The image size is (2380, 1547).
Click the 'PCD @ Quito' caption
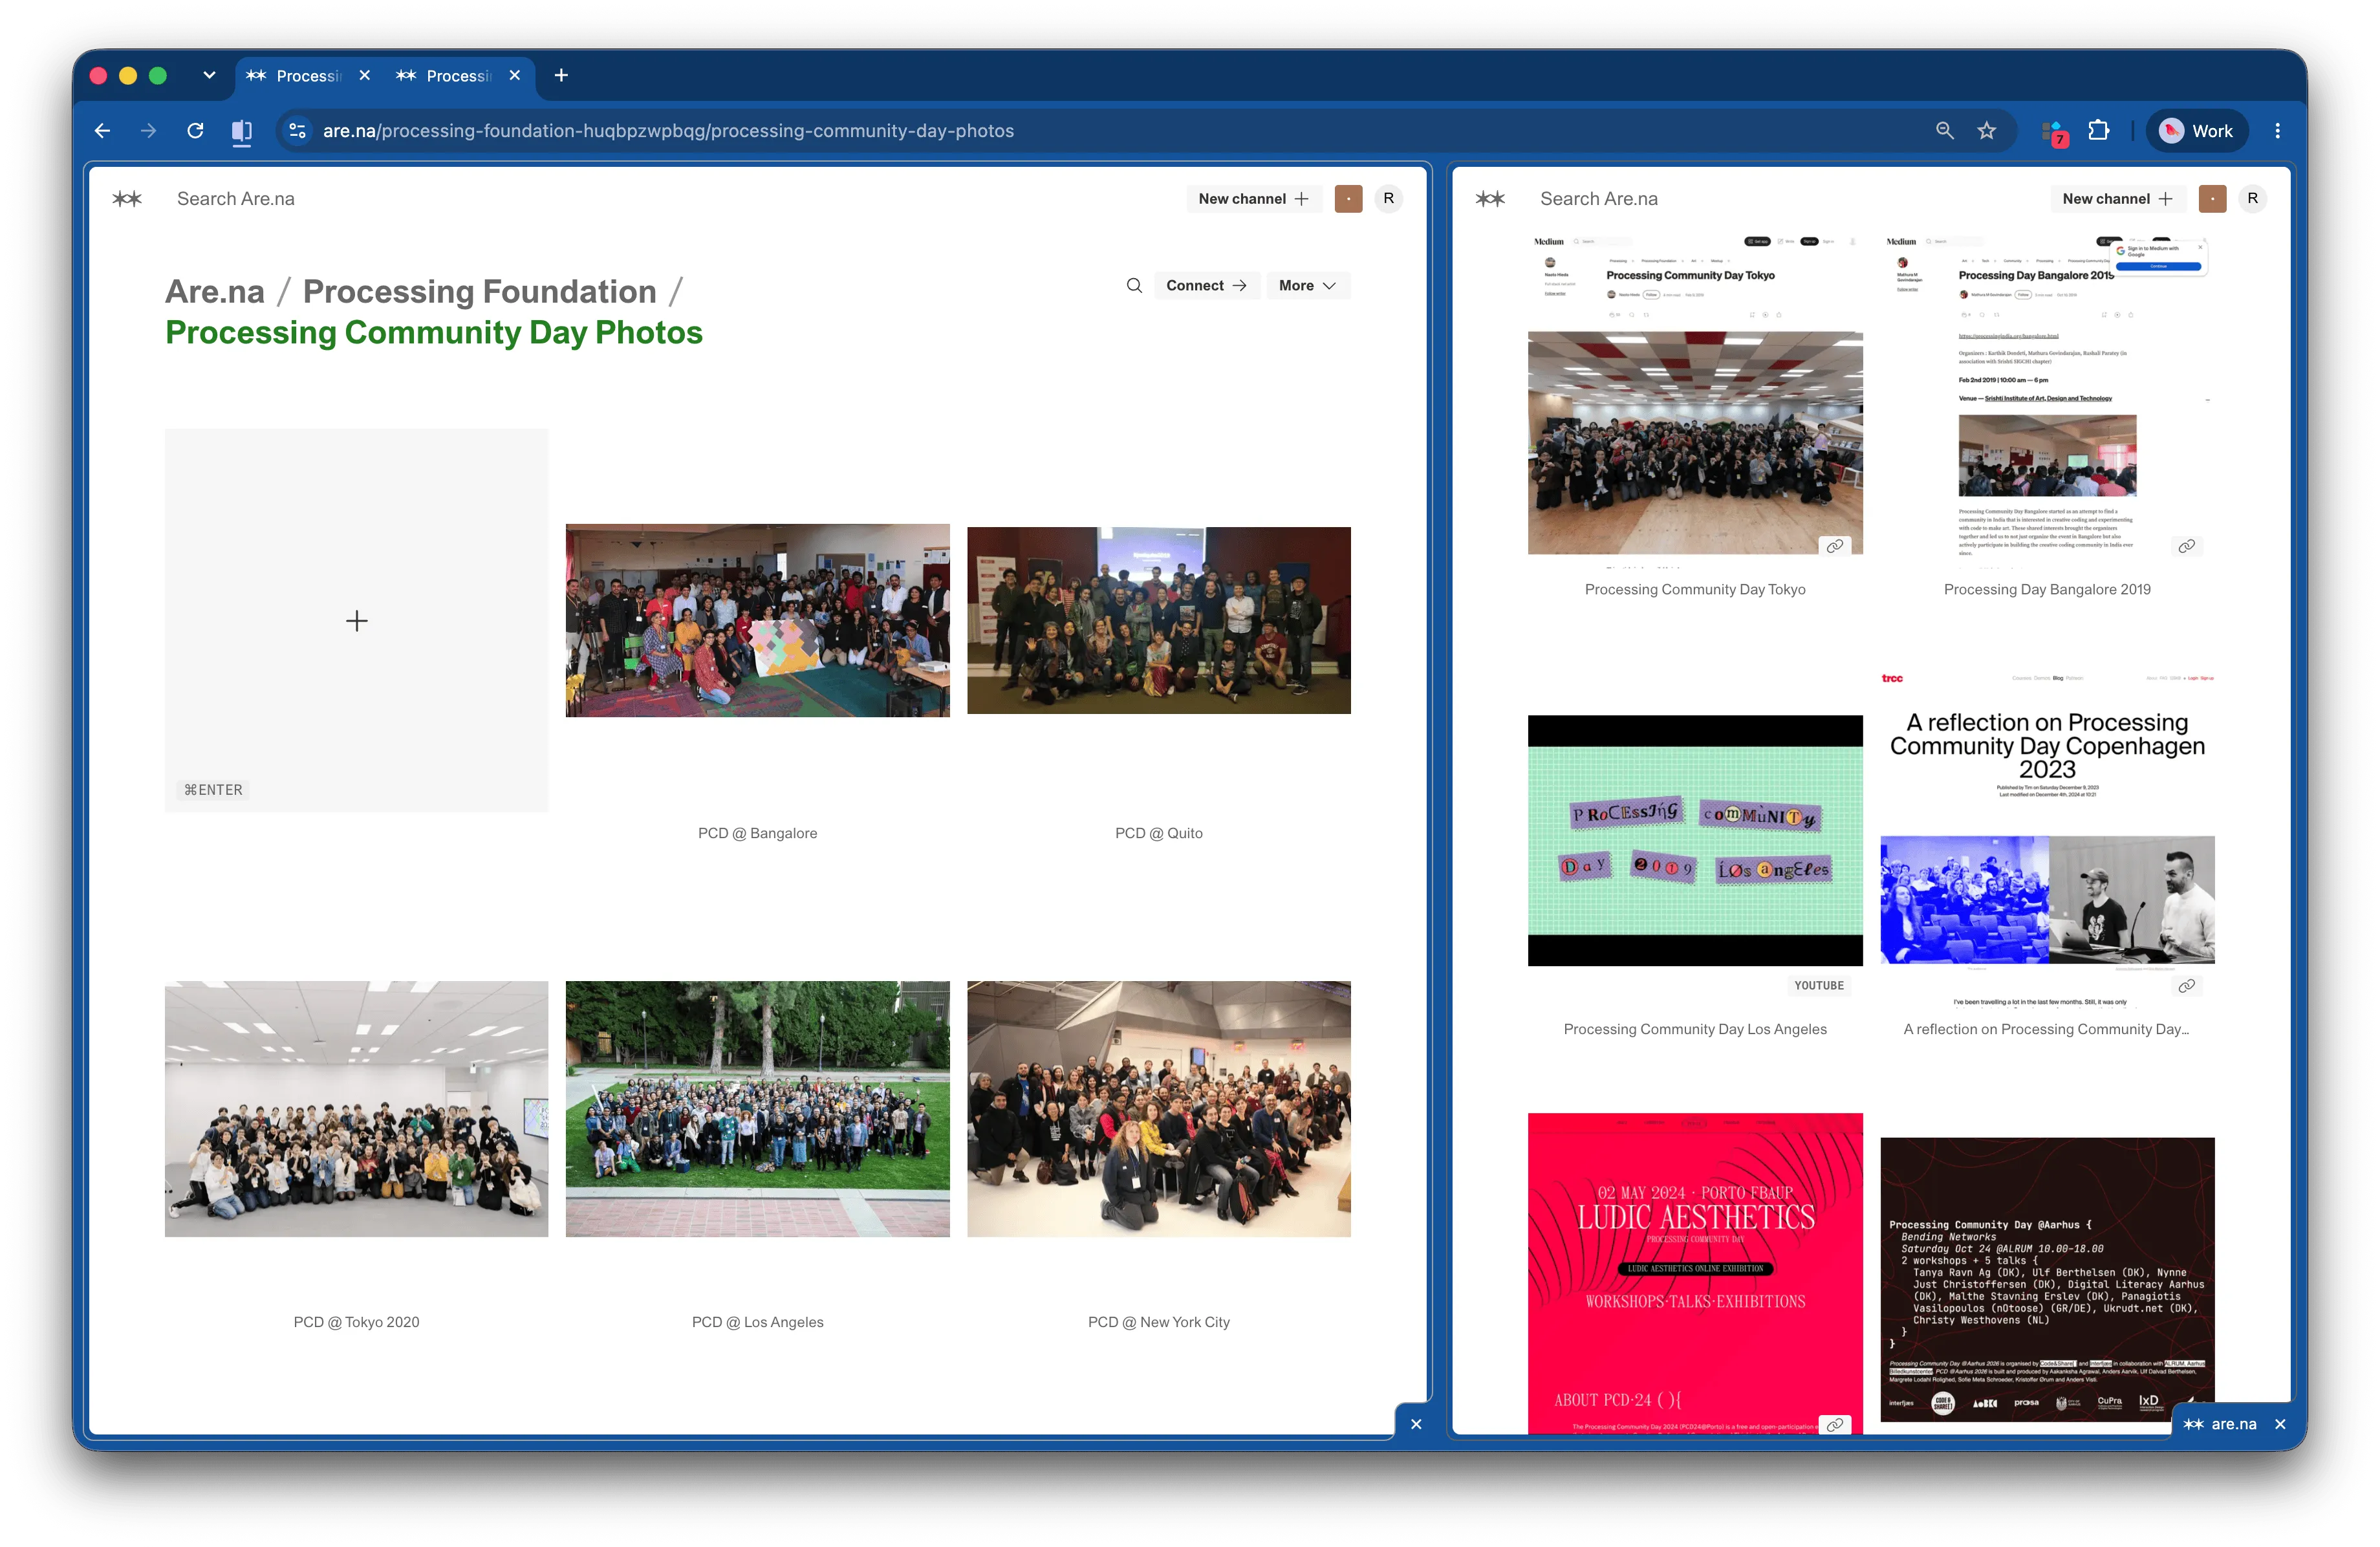point(1159,833)
